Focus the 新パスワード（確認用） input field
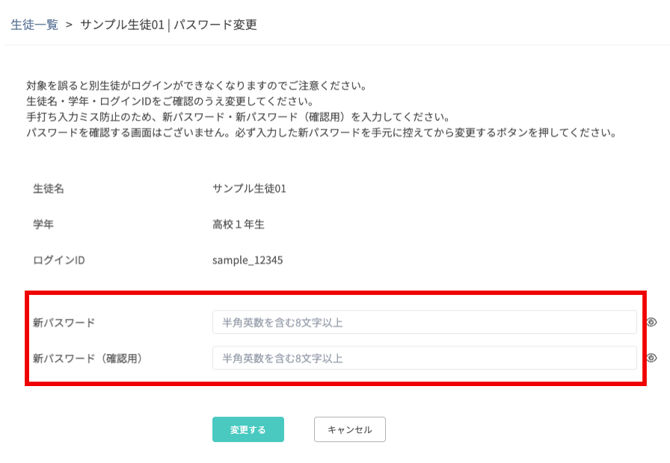 click(x=424, y=358)
